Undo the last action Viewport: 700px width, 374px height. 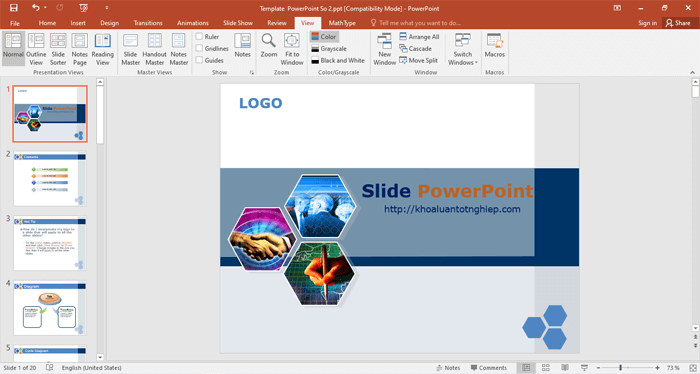[x=36, y=8]
